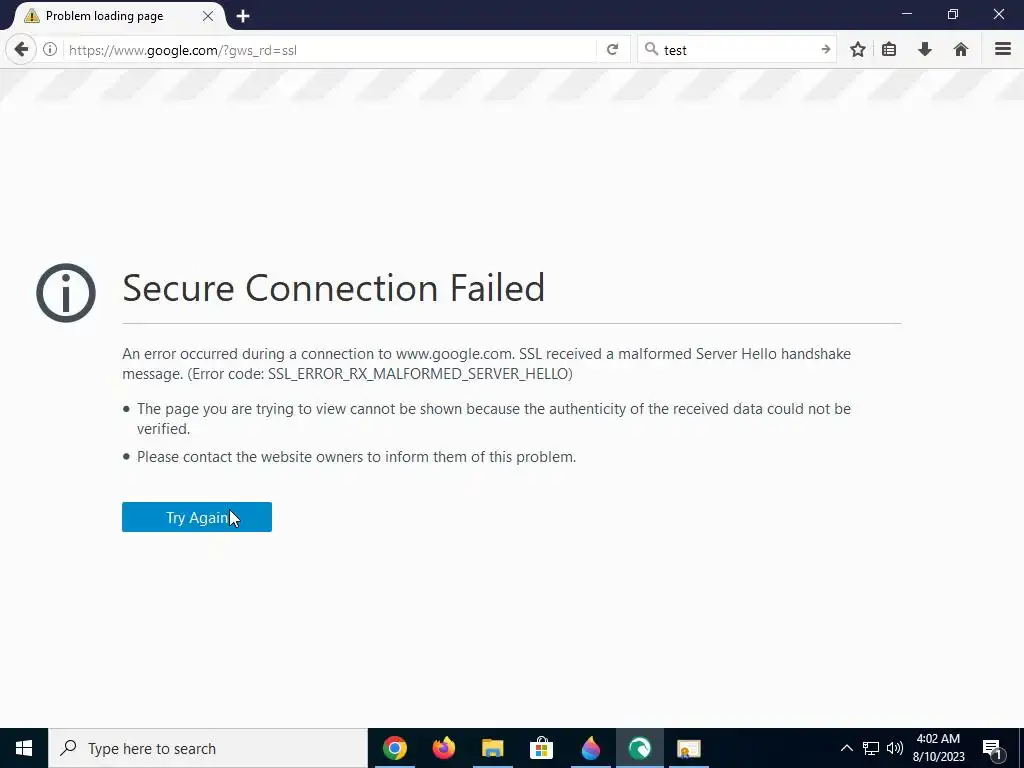Go to the Home page

click(961, 49)
